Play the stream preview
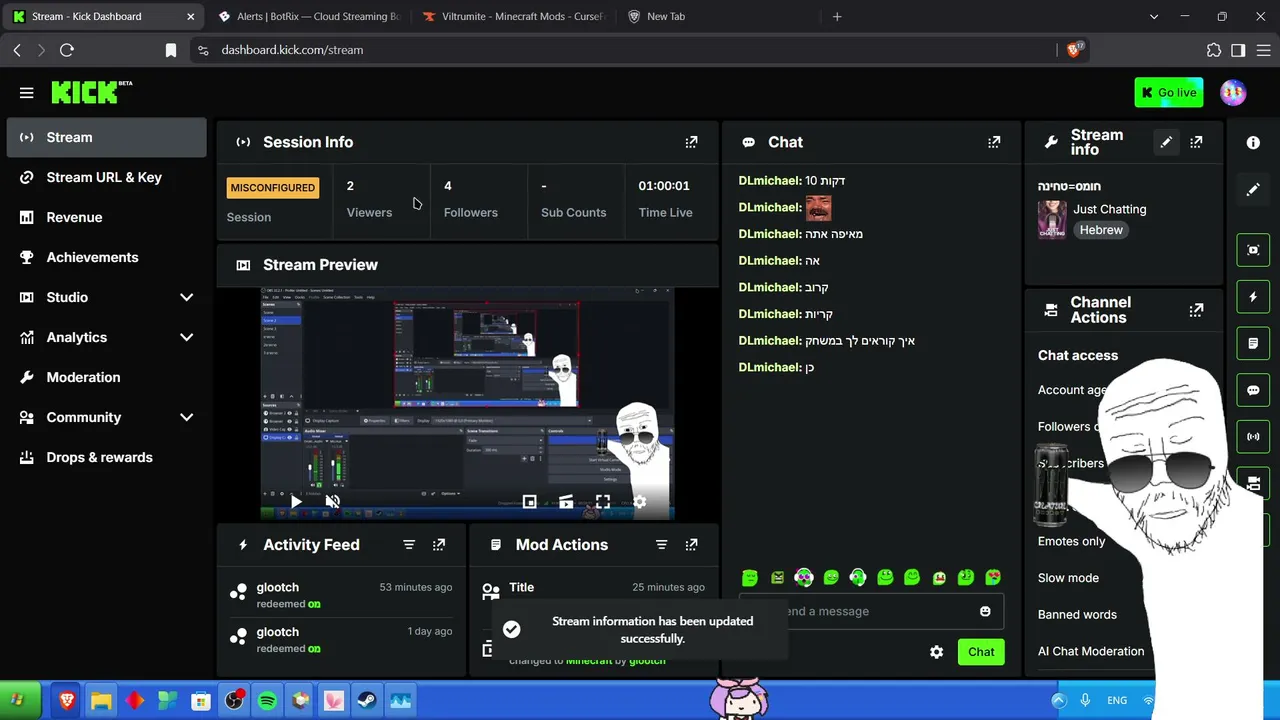1280x720 pixels. click(x=295, y=502)
